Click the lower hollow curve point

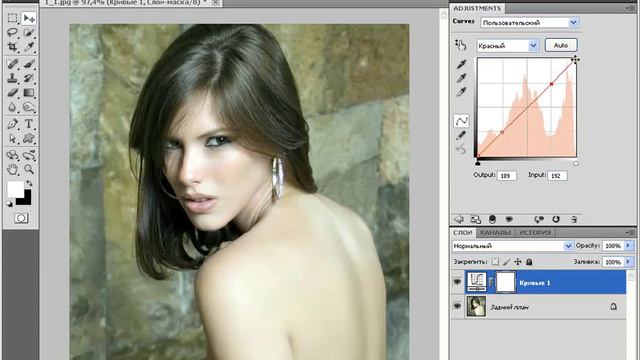[502, 132]
